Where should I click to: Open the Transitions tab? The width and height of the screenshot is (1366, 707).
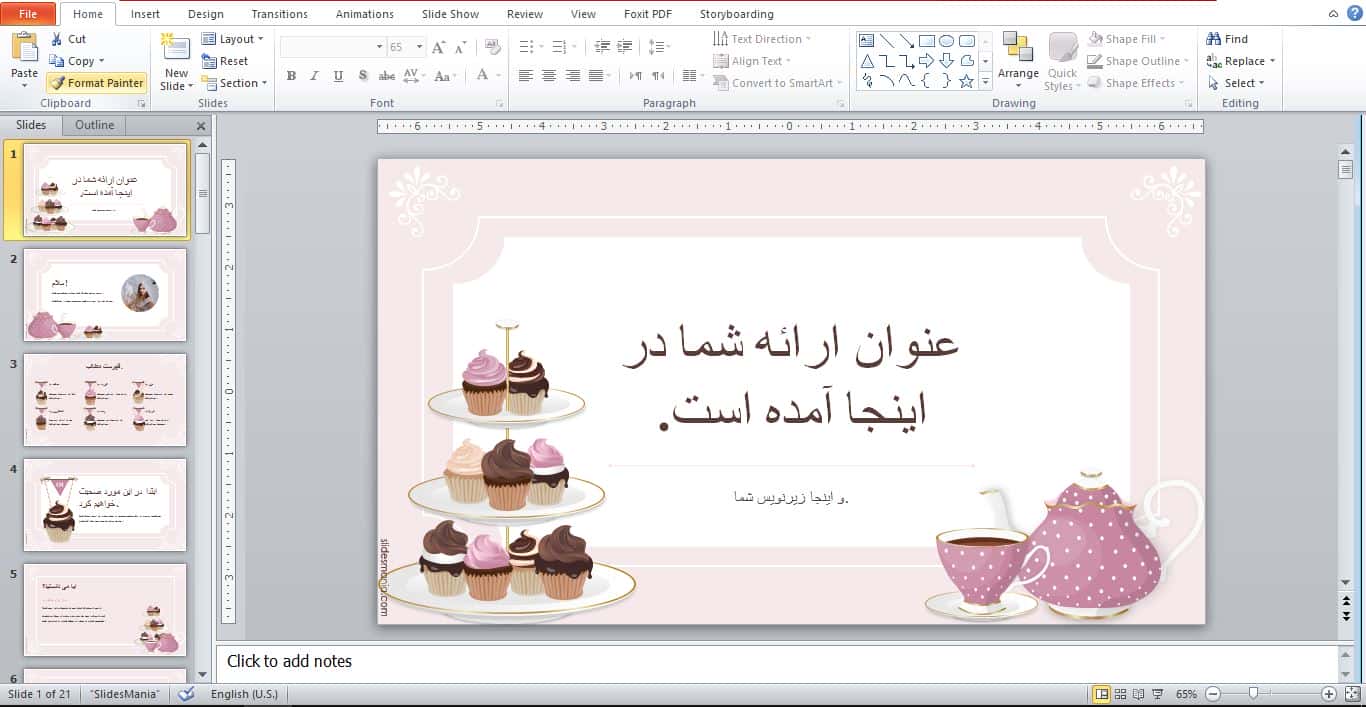(280, 14)
